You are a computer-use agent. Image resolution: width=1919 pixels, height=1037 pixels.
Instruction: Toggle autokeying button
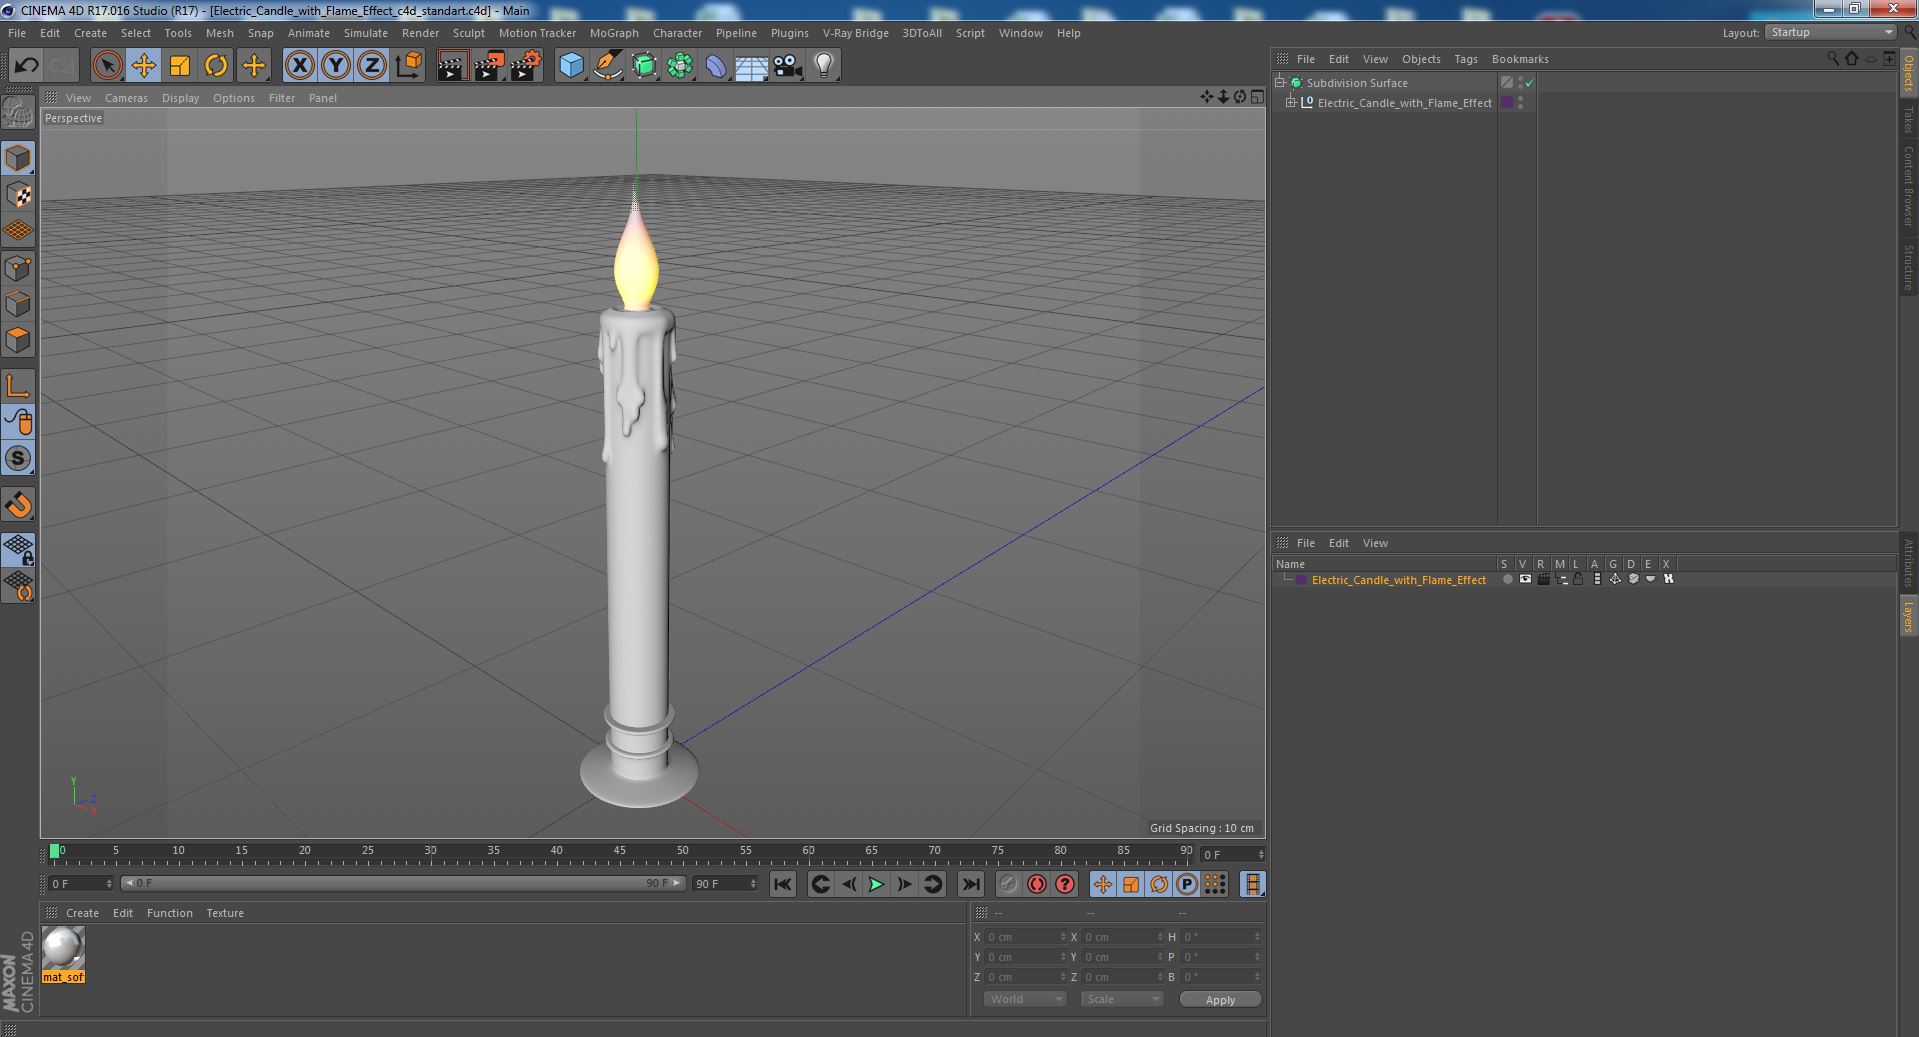[x=1037, y=884]
